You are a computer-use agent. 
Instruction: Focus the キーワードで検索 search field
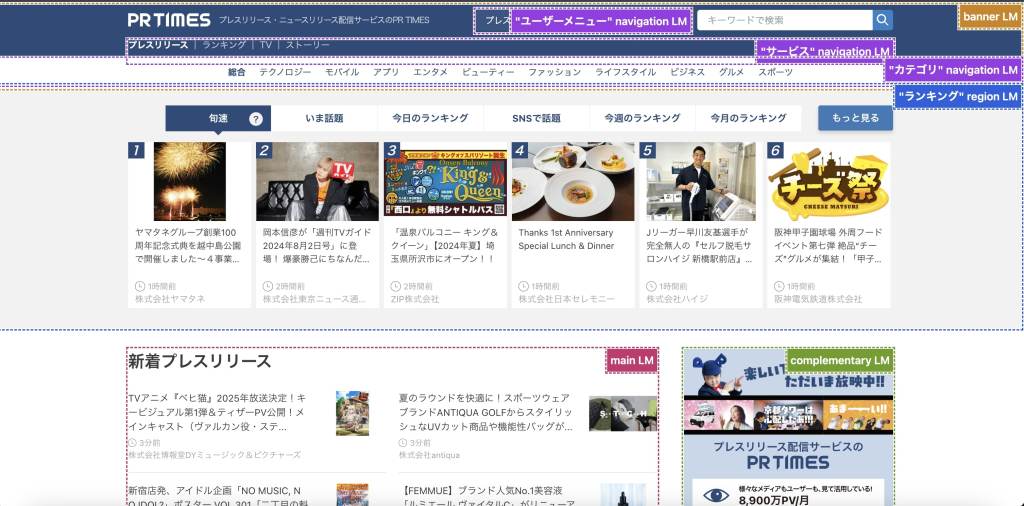tap(785, 20)
